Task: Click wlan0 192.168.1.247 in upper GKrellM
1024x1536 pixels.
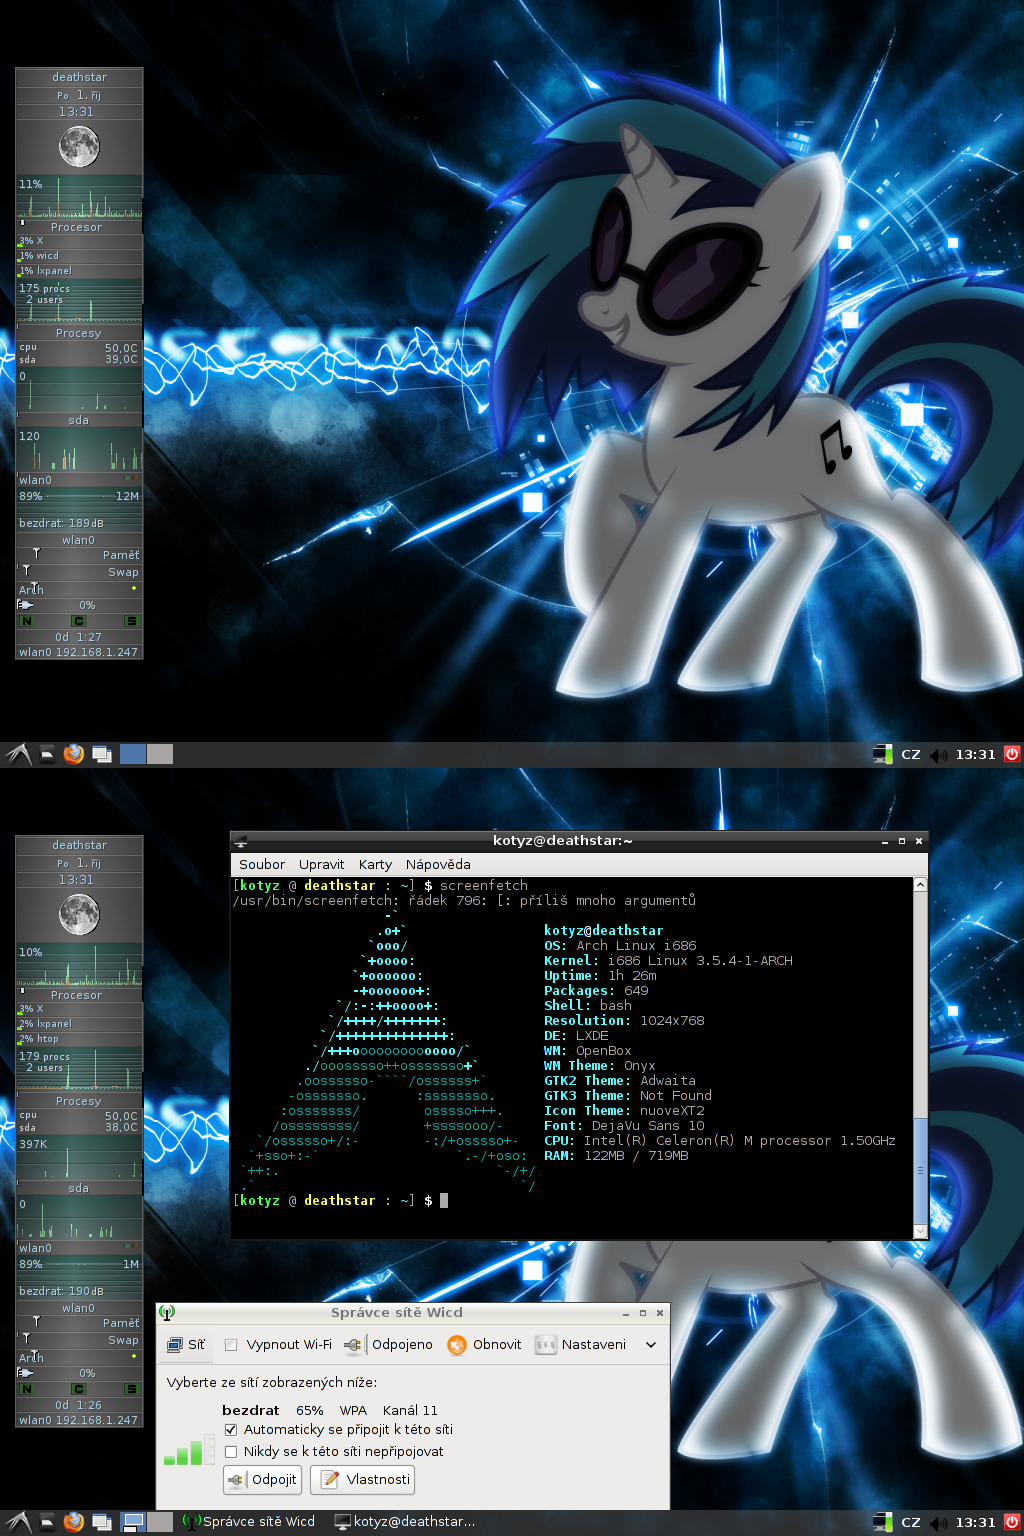Action: click(x=79, y=652)
